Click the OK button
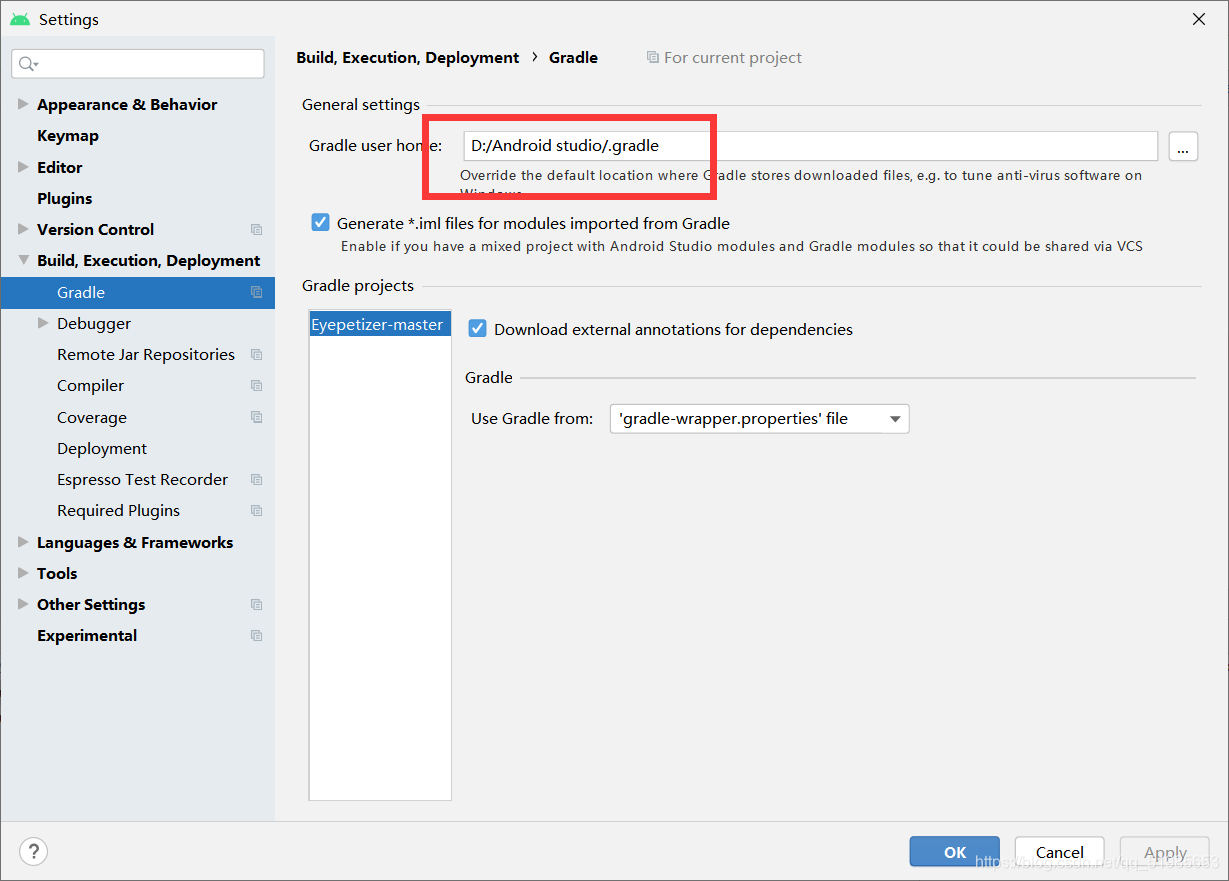 955,852
